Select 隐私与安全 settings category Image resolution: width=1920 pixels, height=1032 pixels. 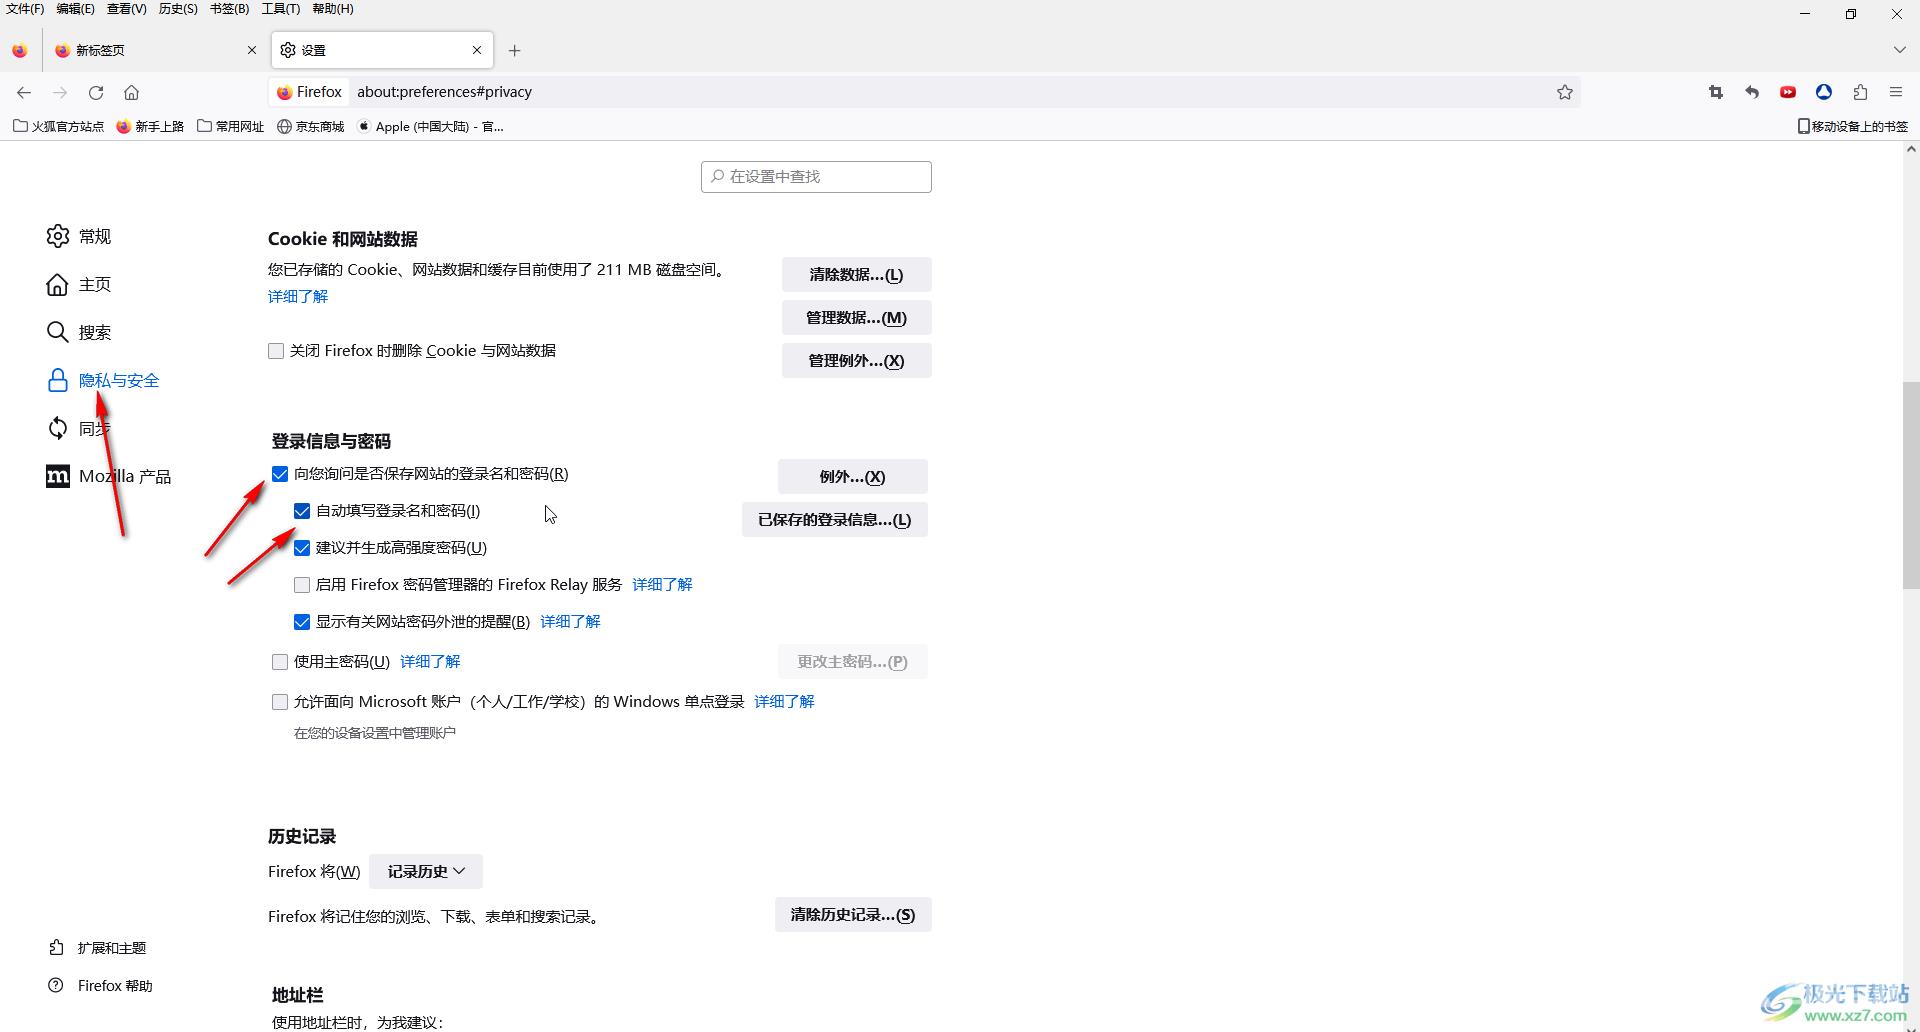click(x=103, y=380)
